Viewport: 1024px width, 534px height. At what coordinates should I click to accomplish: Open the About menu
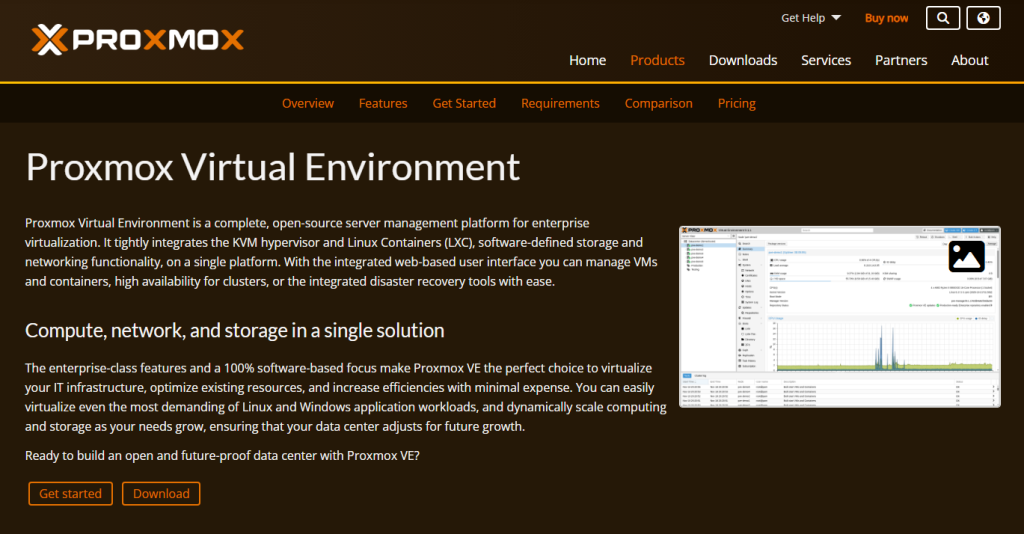969,60
